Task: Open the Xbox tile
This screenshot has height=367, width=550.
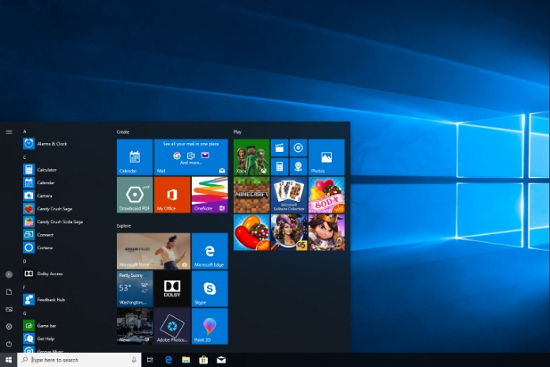Action: pyautogui.click(x=251, y=157)
